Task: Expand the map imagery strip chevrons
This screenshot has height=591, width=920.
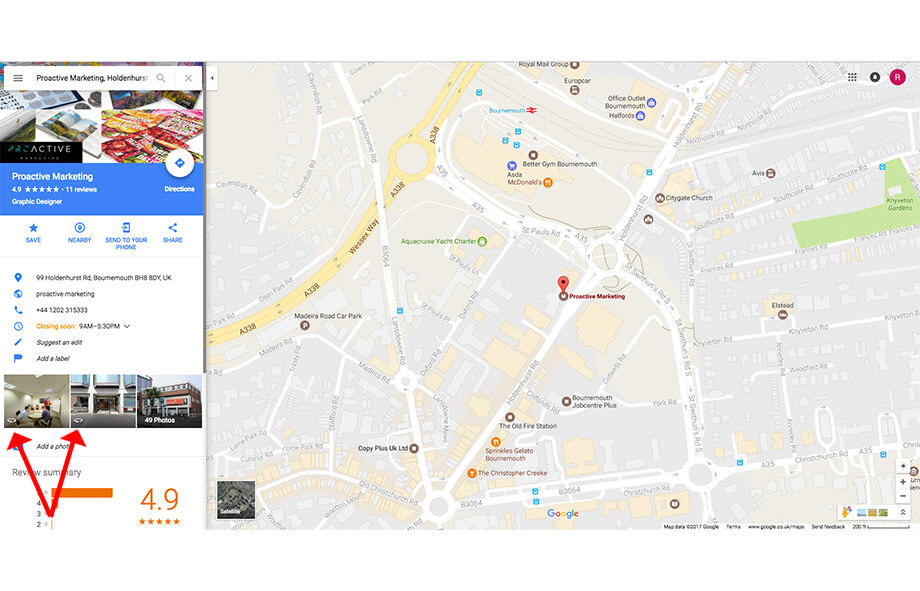Action: click(x=903, y=512)
